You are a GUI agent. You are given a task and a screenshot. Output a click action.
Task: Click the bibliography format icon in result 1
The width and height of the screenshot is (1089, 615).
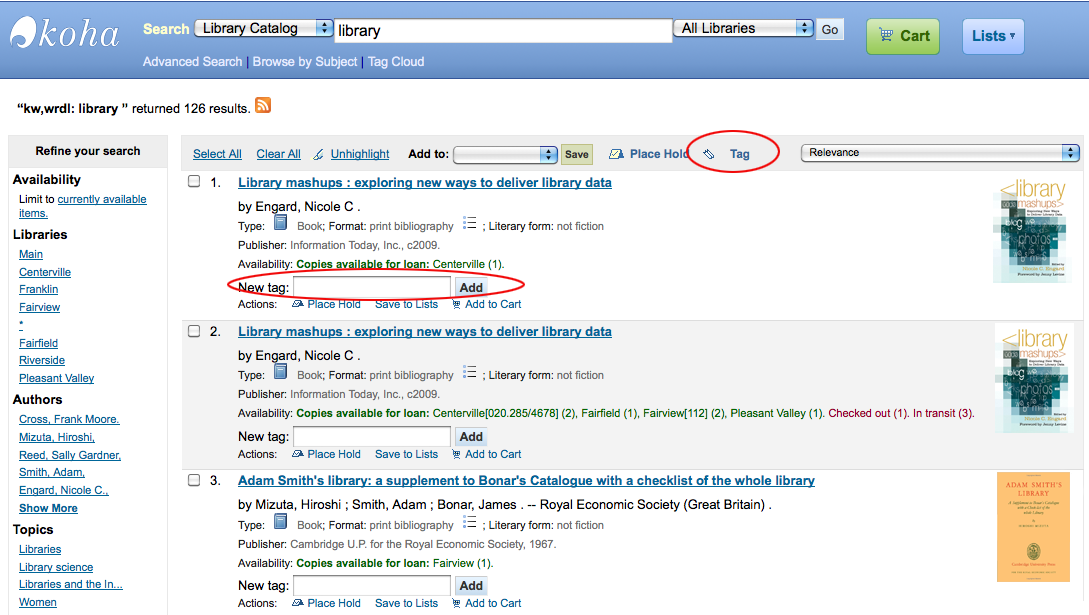pos(469,223)
